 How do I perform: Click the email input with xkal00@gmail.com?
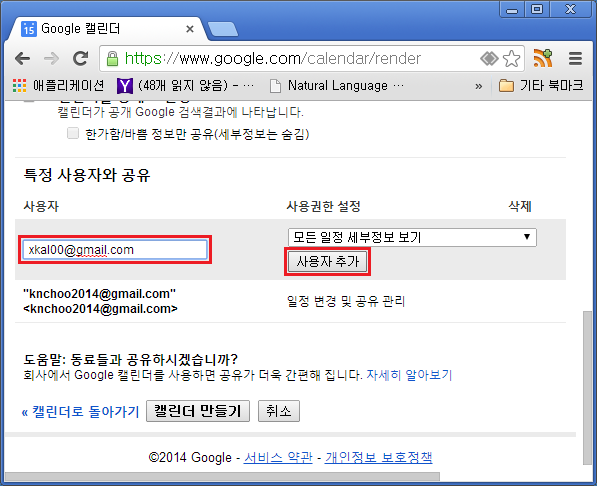115,249
